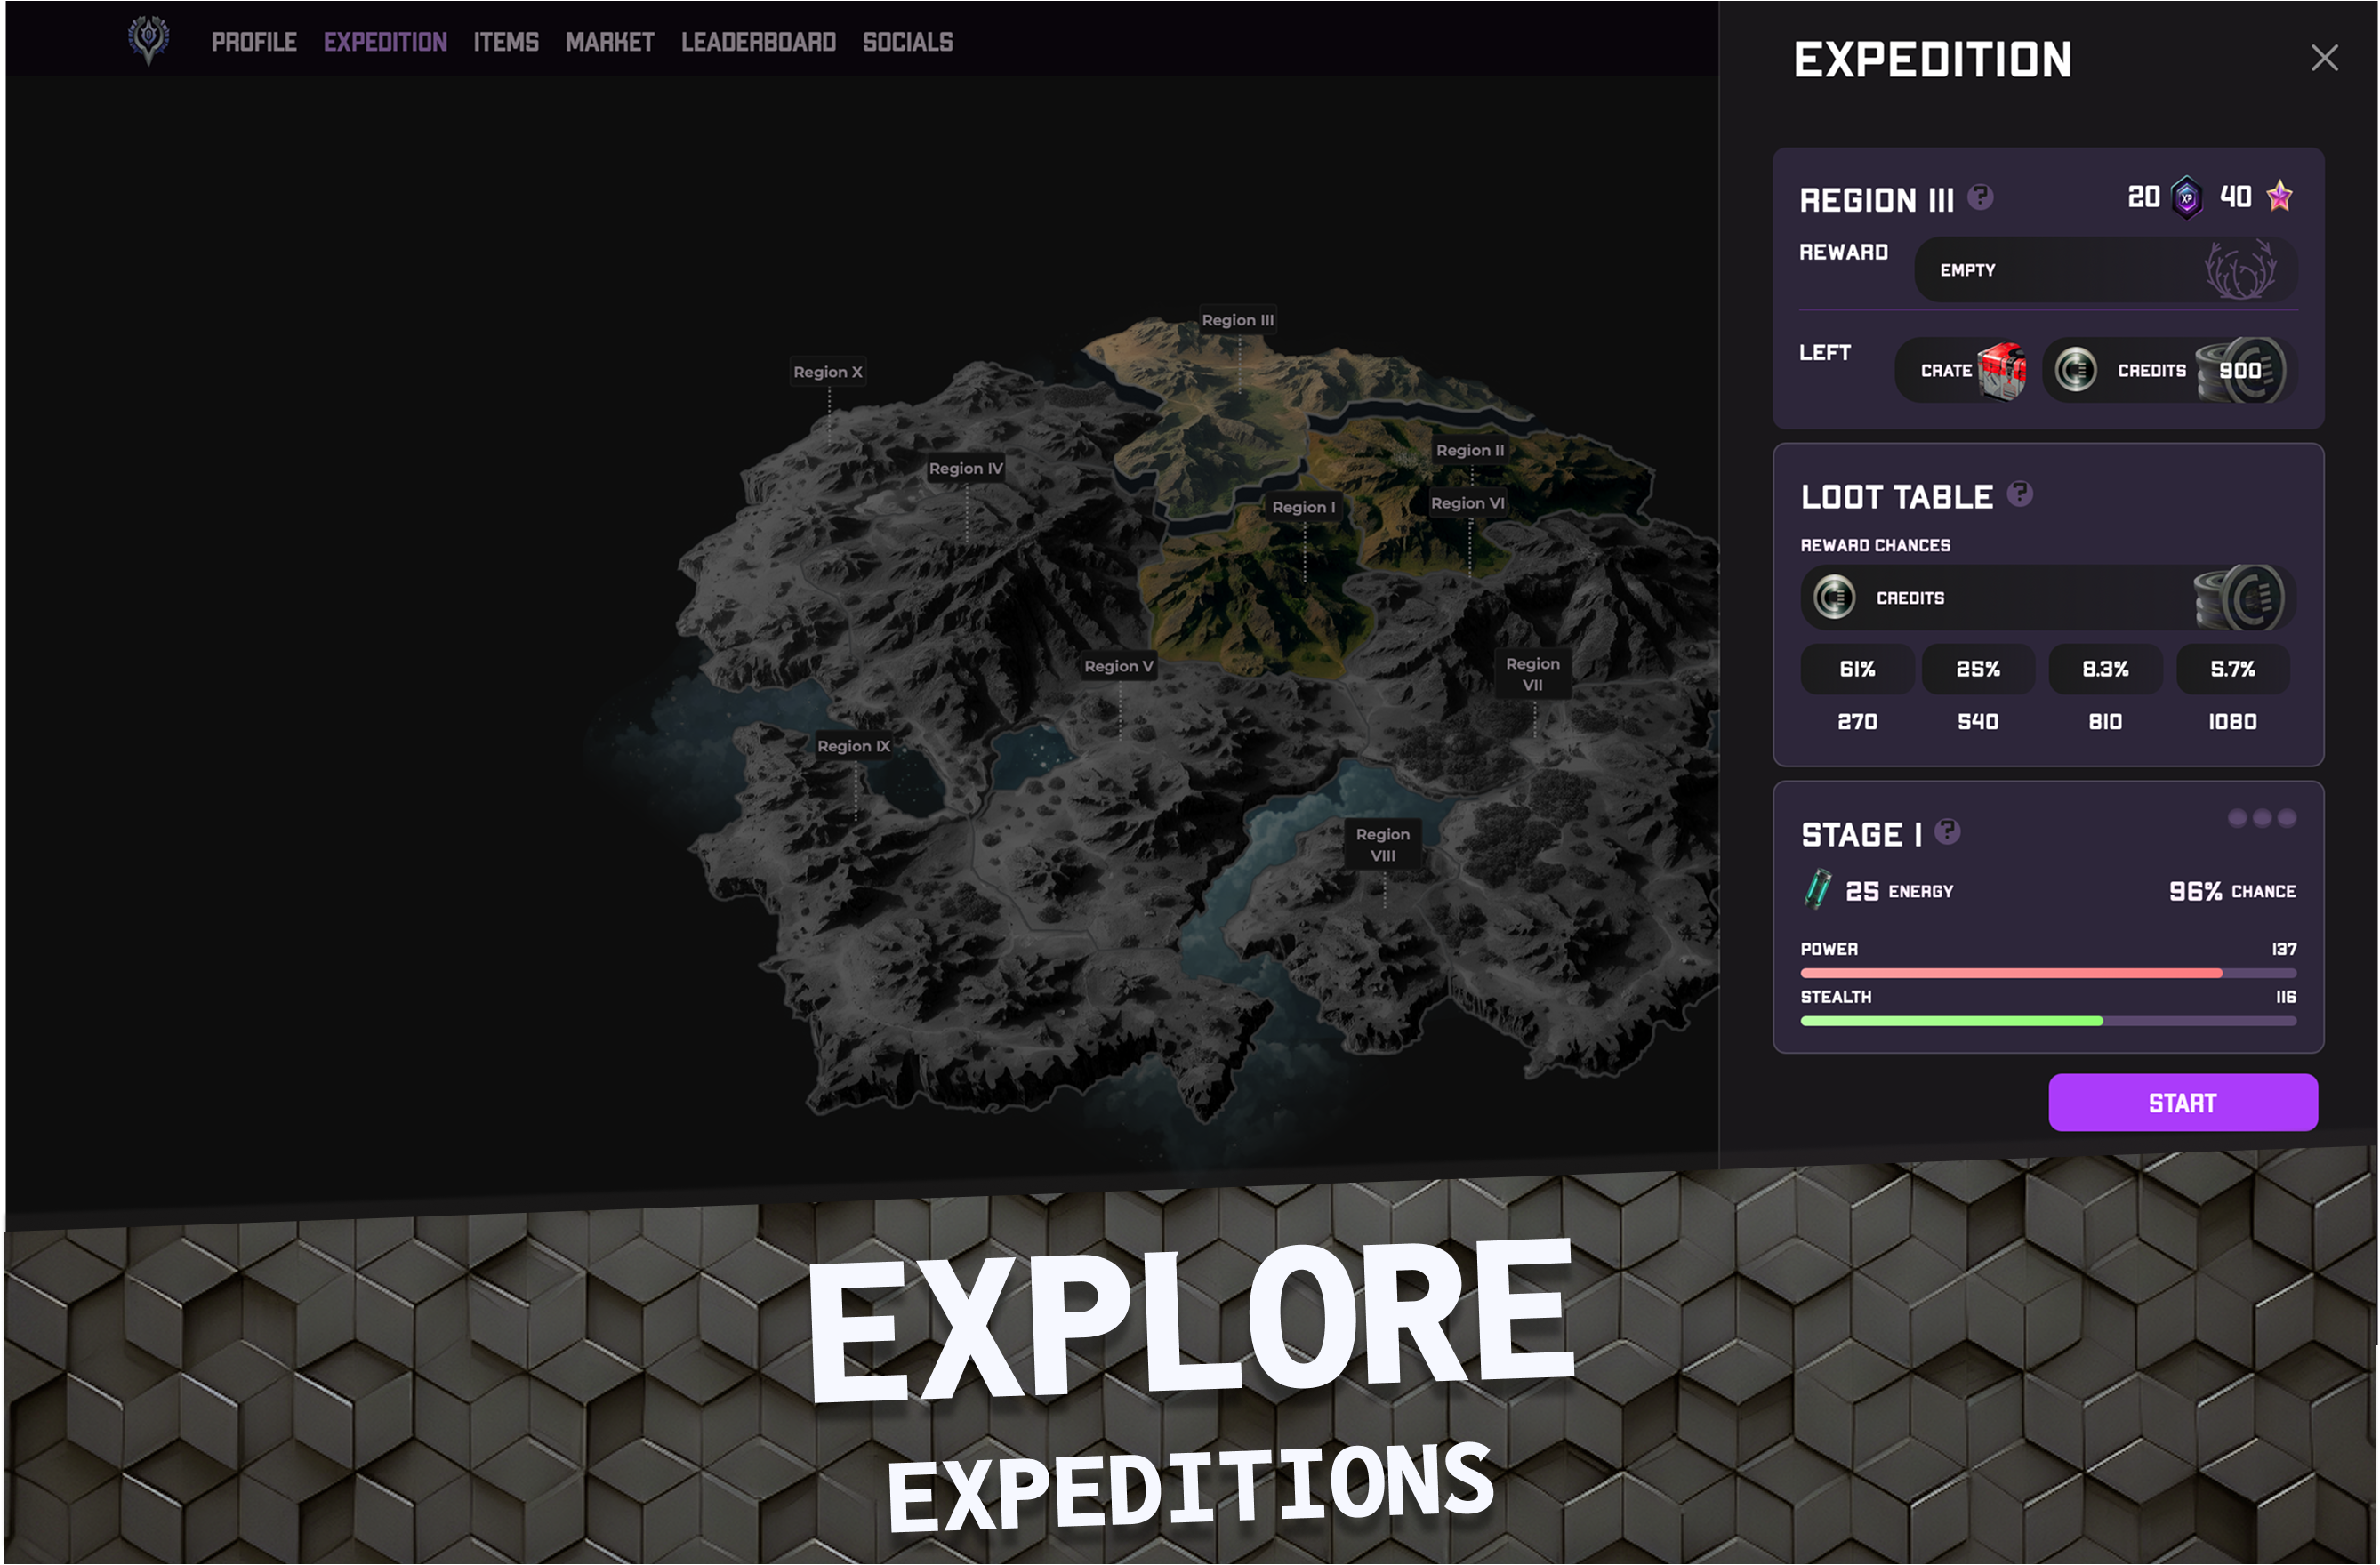The height and width of the screenshot is (1565, 2380).
Task: Select the empty reward slot
Action: [2105, 270]
